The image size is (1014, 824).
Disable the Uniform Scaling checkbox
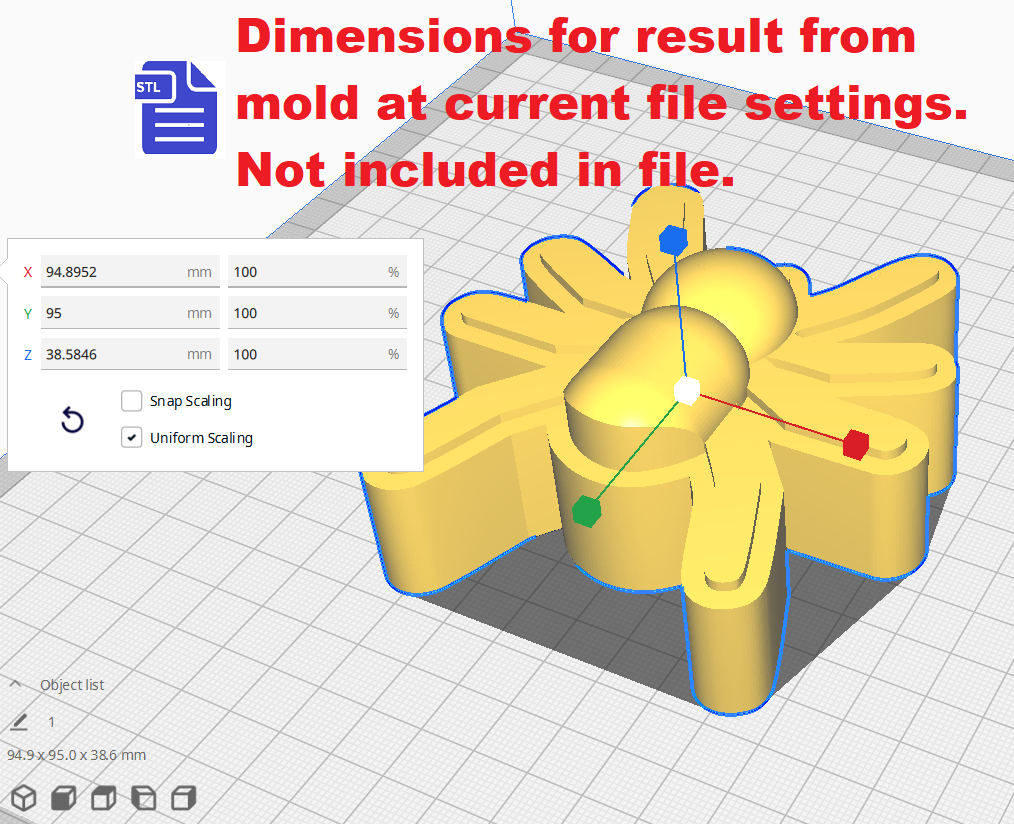pos(131,438)
